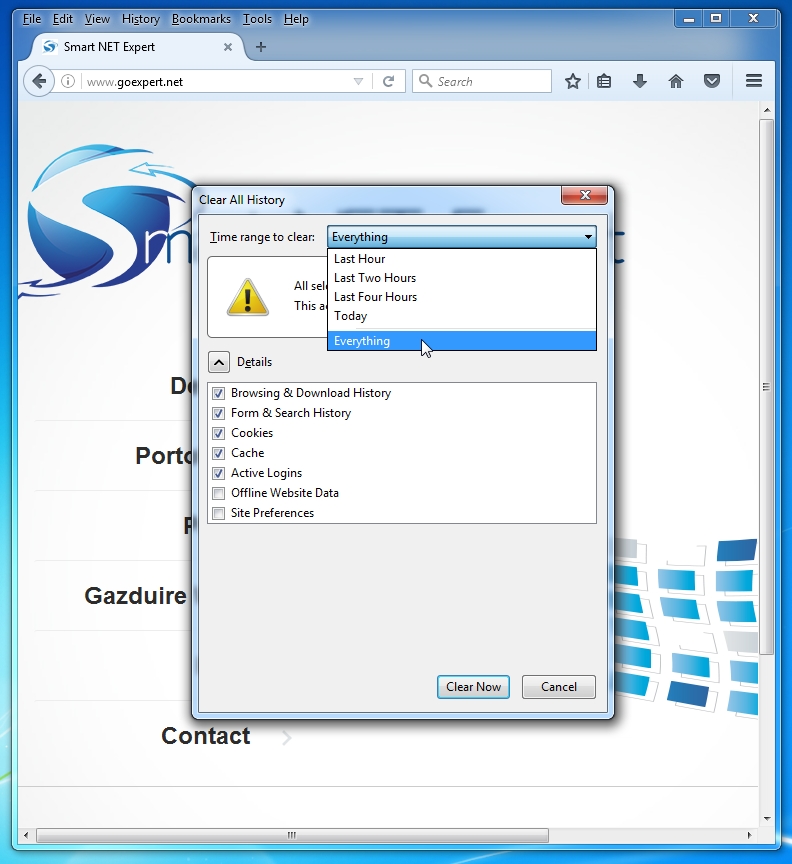
Task: Uncheck Browsing & Download History checkbox
Action: [219, 393]
